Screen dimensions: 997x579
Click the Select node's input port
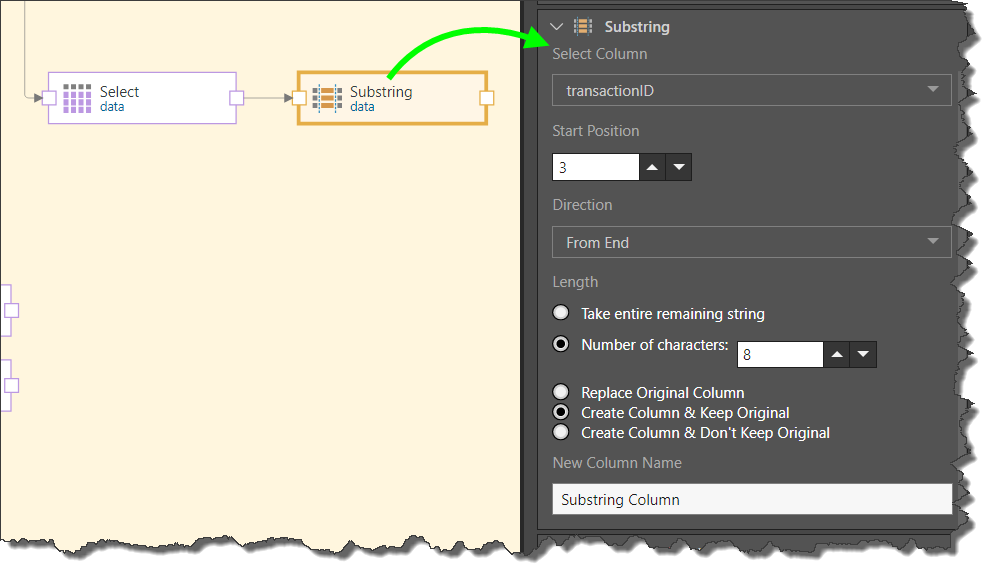(x=48, y=98)
